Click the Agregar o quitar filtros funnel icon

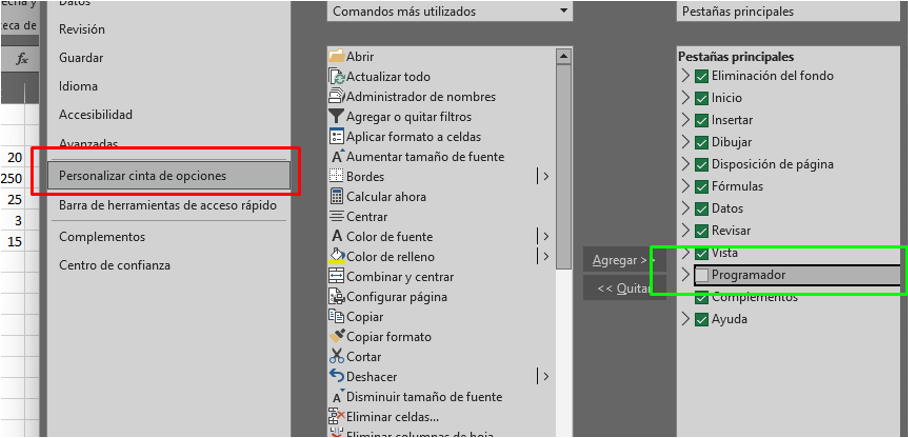pos(337,117)
